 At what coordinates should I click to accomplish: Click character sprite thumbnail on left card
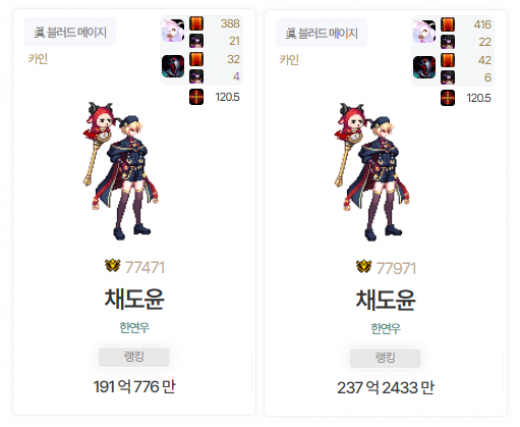120,171
